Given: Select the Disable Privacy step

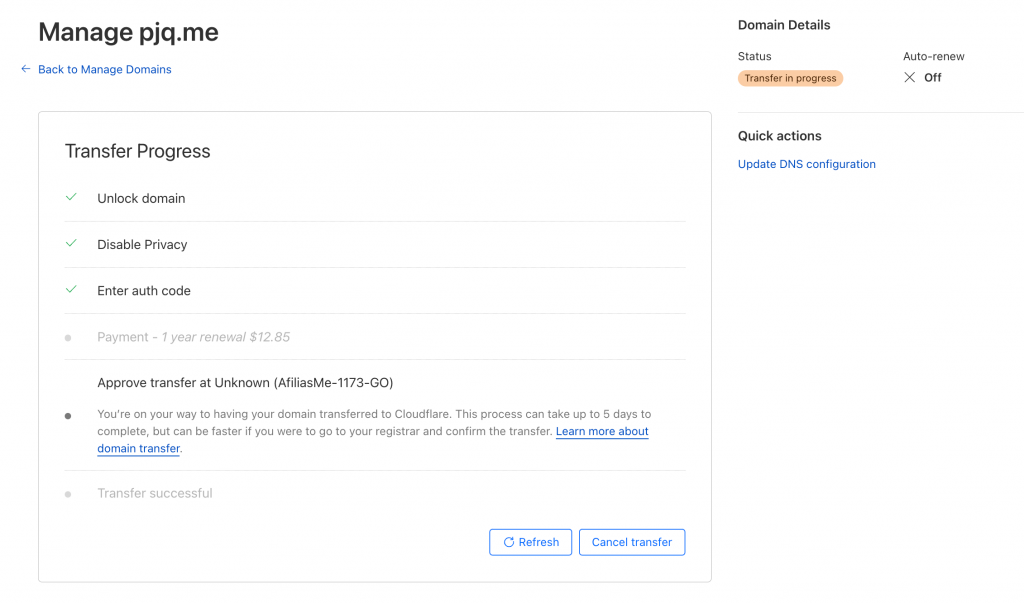Looking at the screenshot, I should coord(142,244).
